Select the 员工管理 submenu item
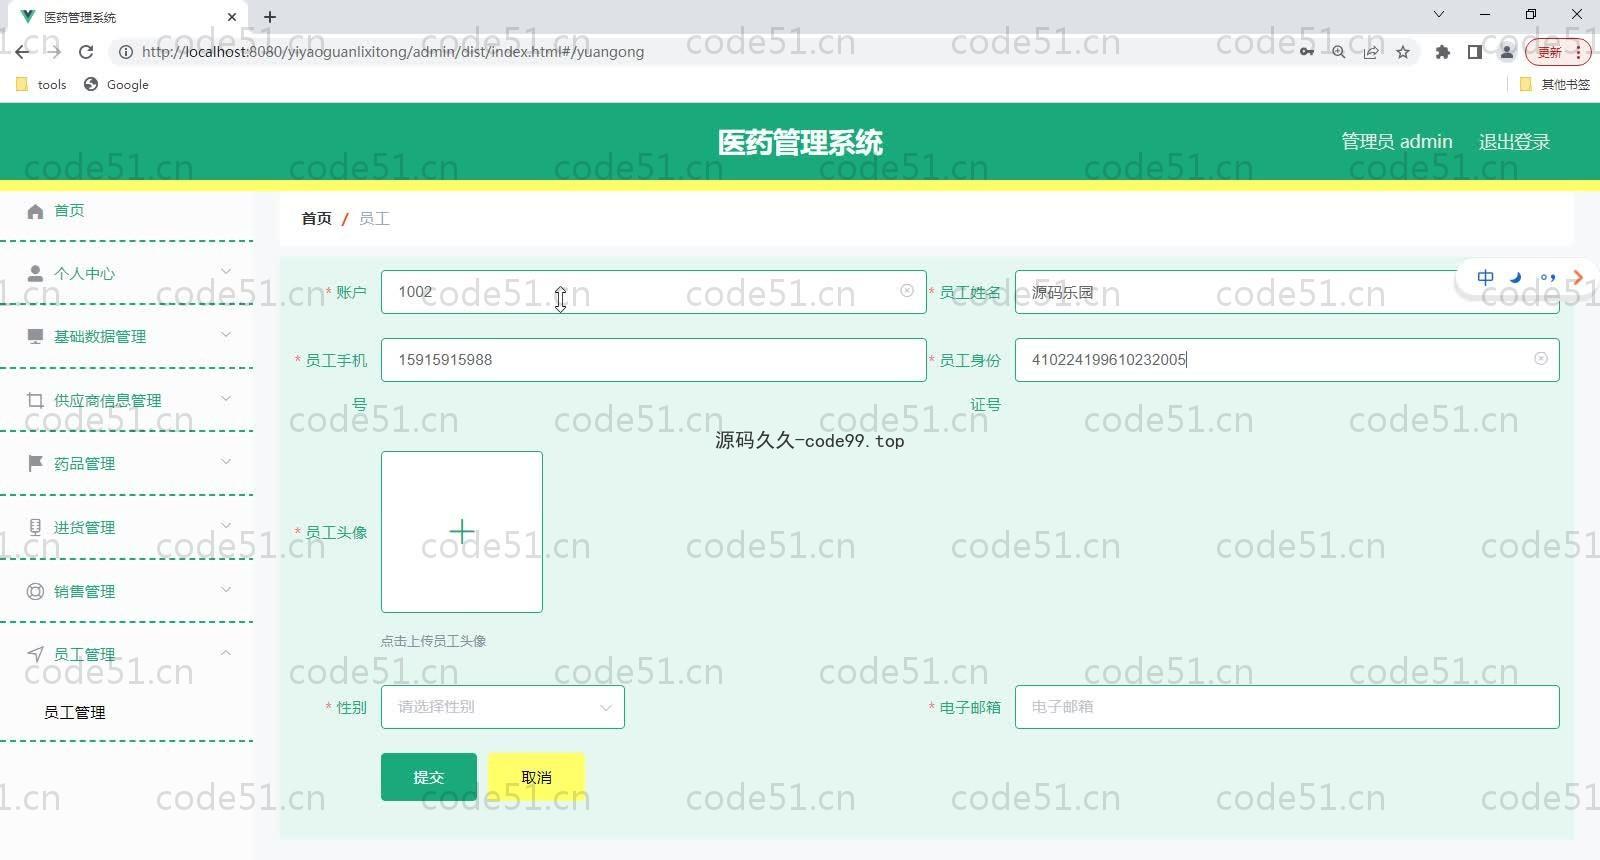The image size is (1600, 860). point(75,712)
